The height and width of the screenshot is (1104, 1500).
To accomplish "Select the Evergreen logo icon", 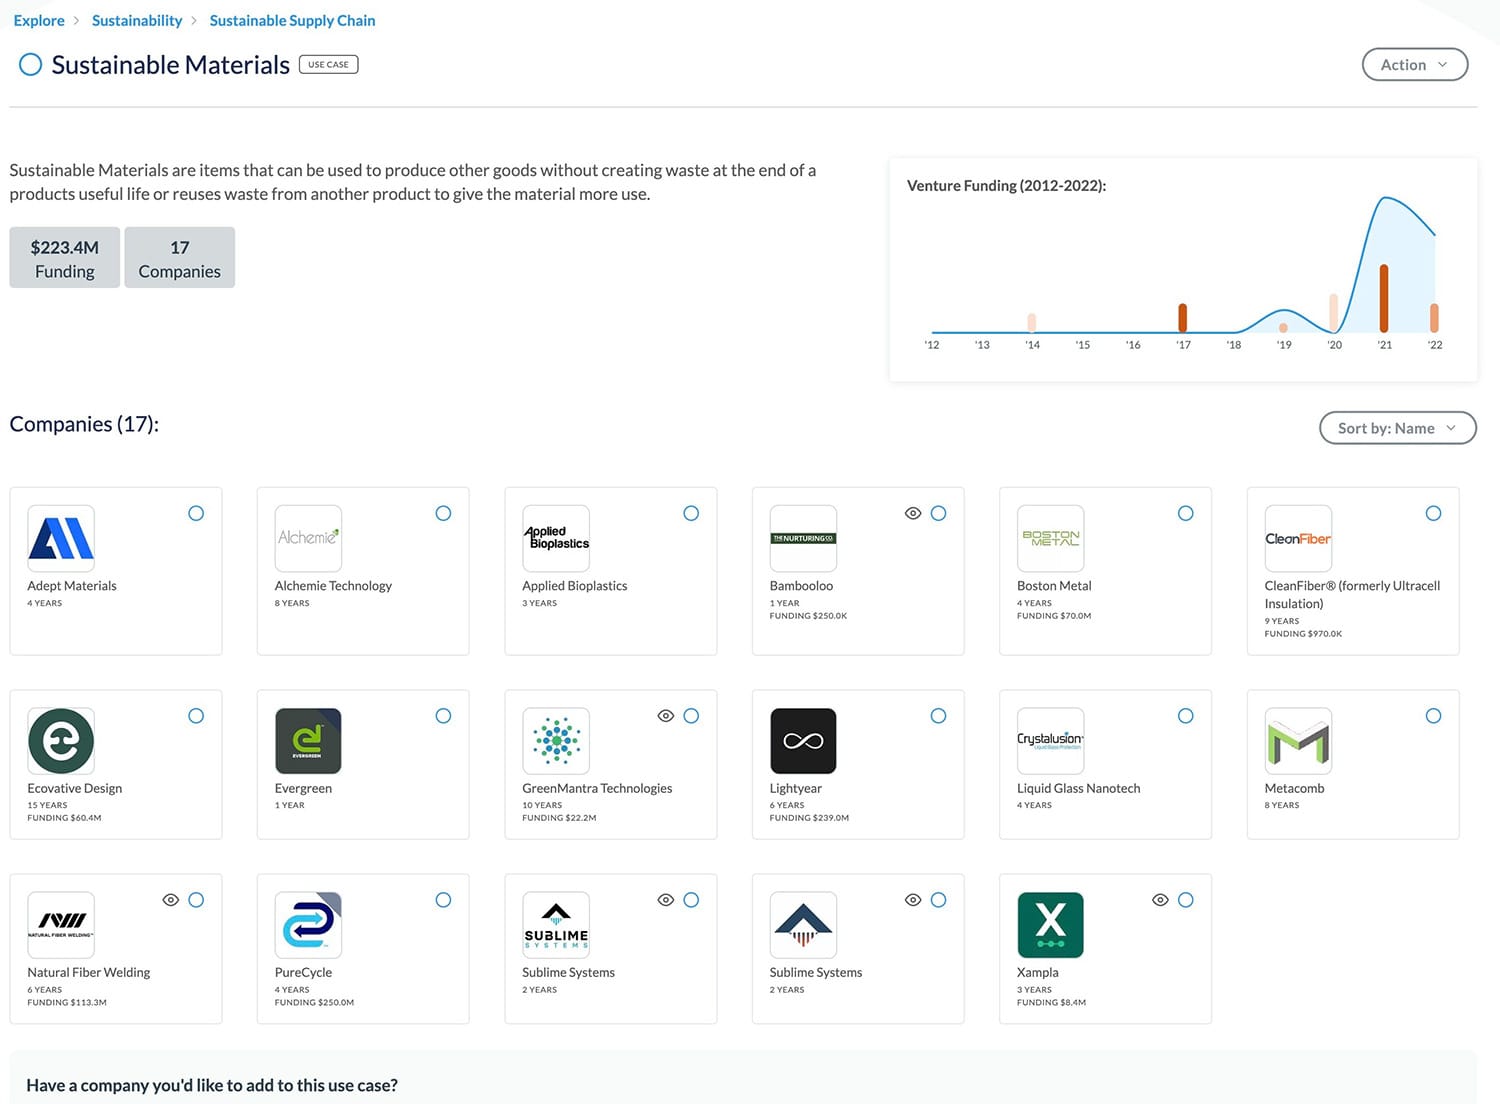I will click(x=308, y=740).
